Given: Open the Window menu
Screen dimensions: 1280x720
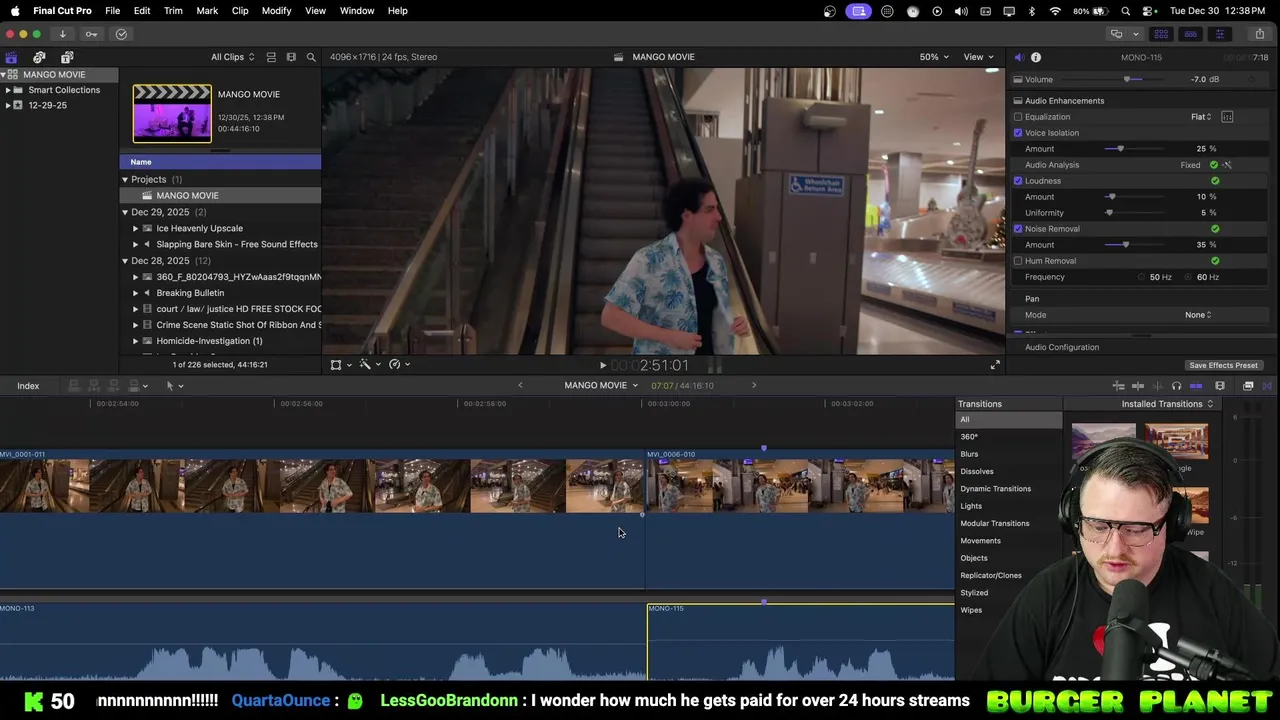Looking at the screenshot, I should [357, 10].
